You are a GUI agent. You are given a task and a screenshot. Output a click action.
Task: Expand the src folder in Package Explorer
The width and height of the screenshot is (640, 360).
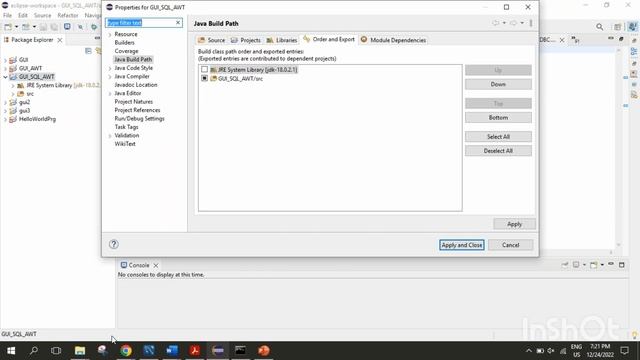coord(13,94)
